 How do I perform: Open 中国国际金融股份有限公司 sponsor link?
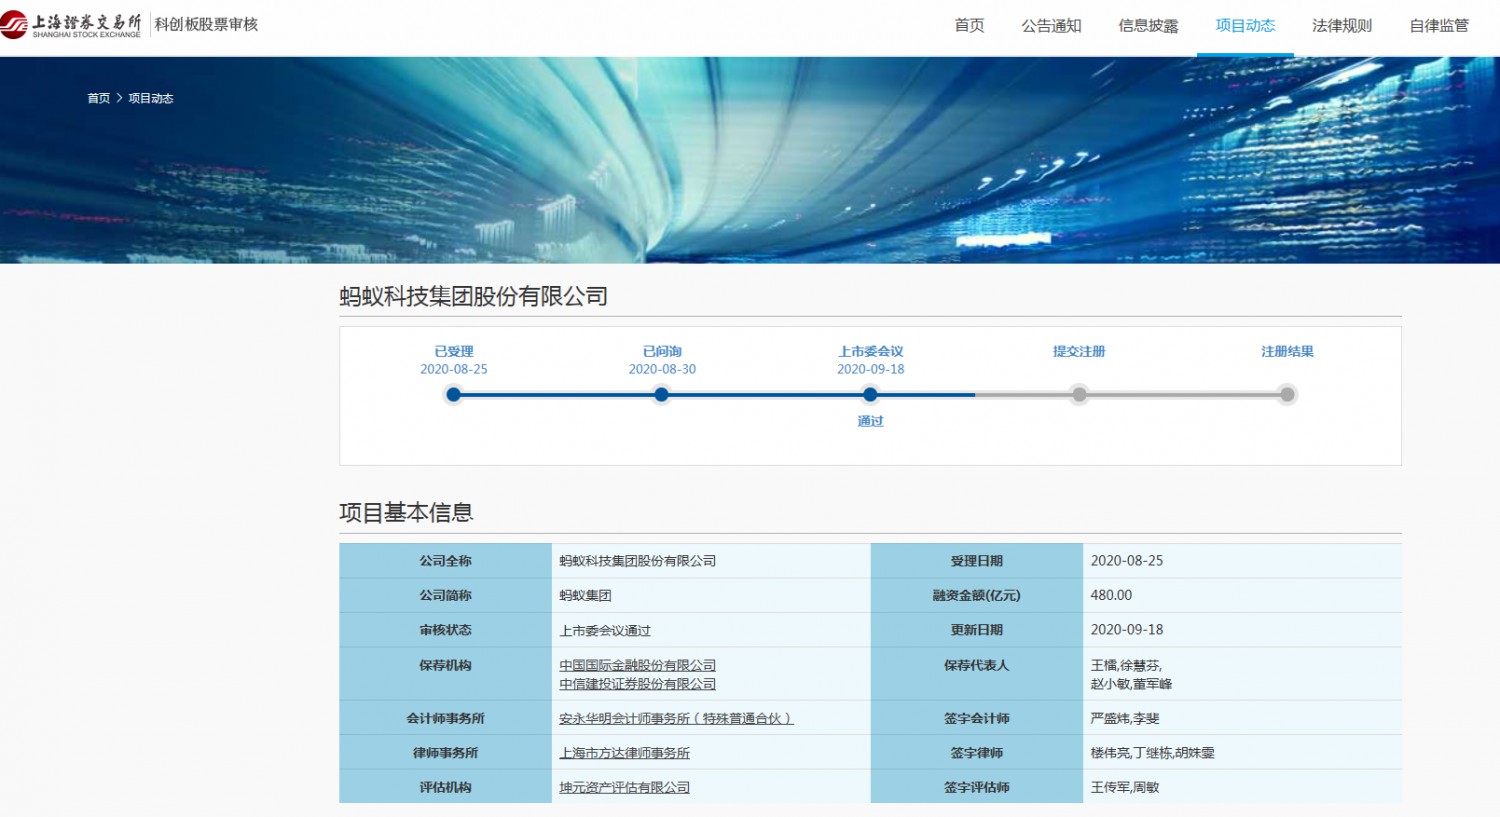coord(637,665)
